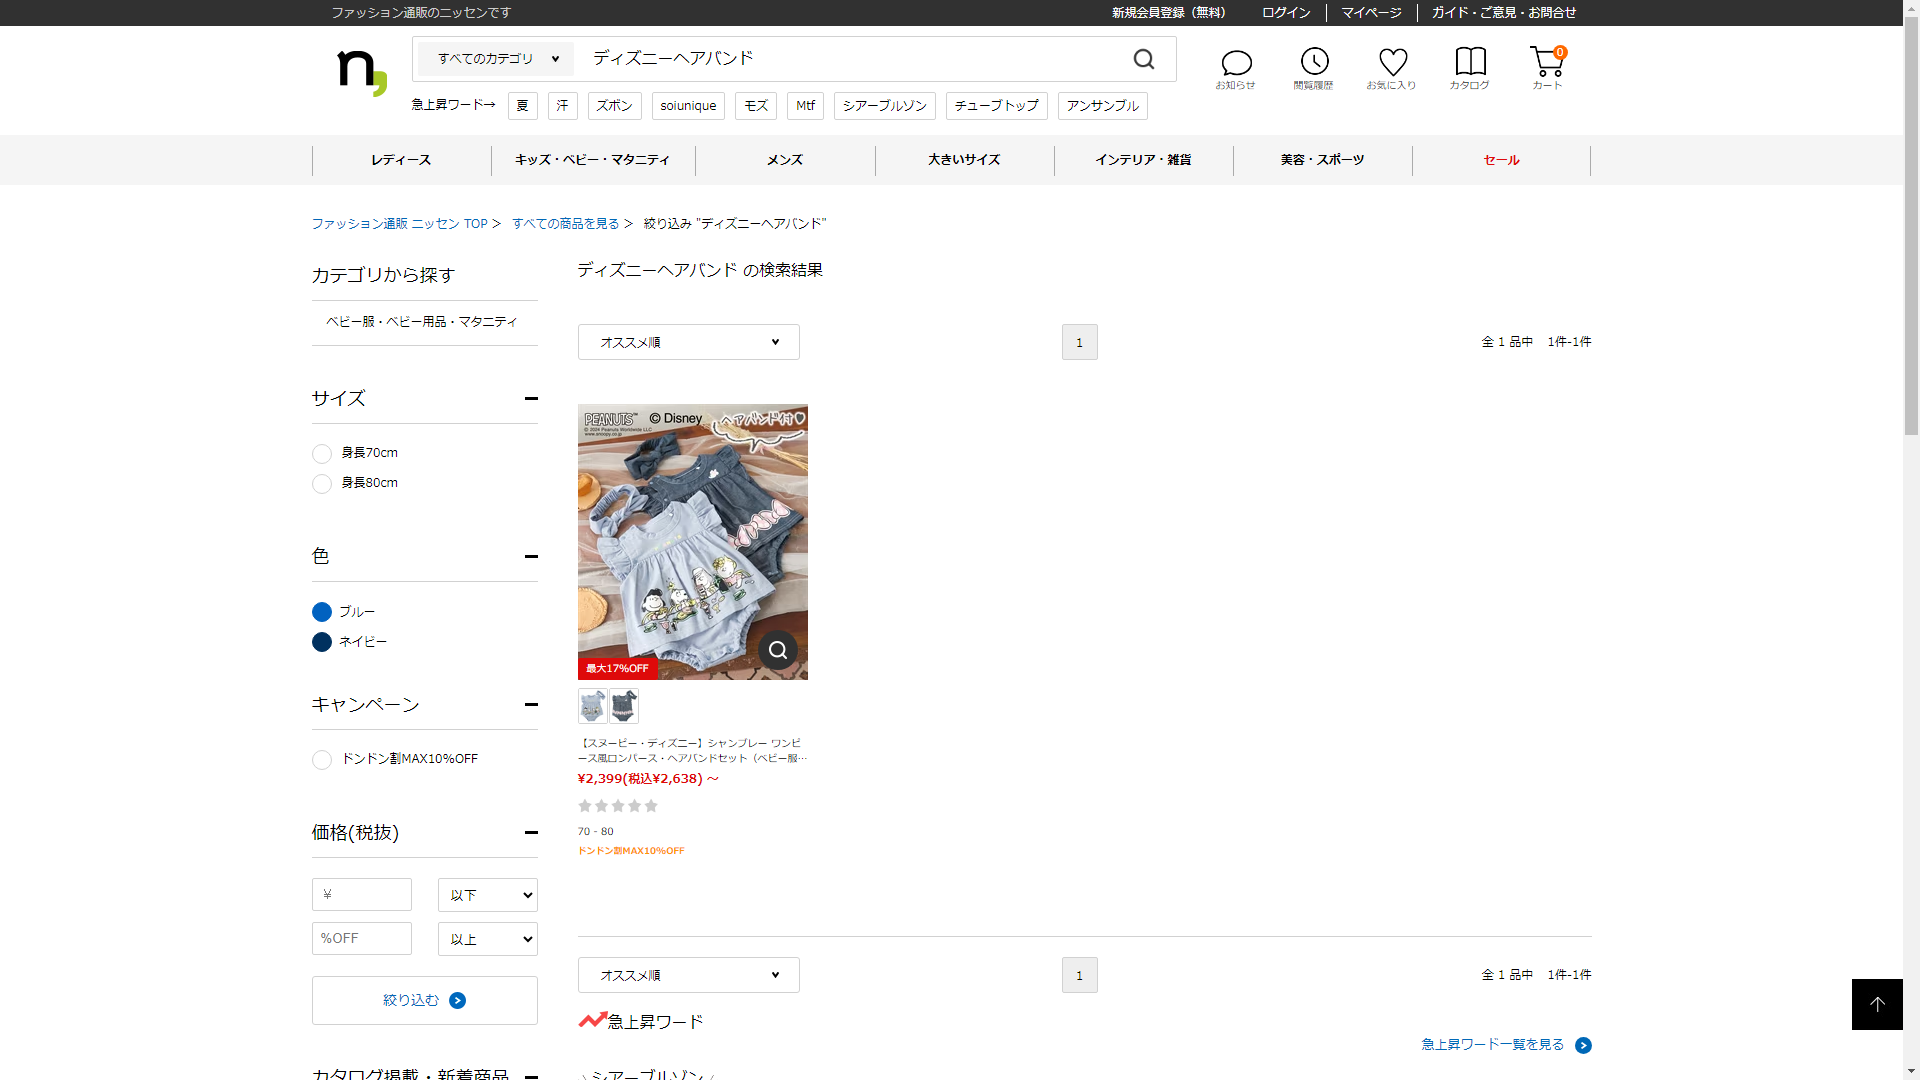
Task: Select the 身長70cm size filter
Action: pos(322,454)
